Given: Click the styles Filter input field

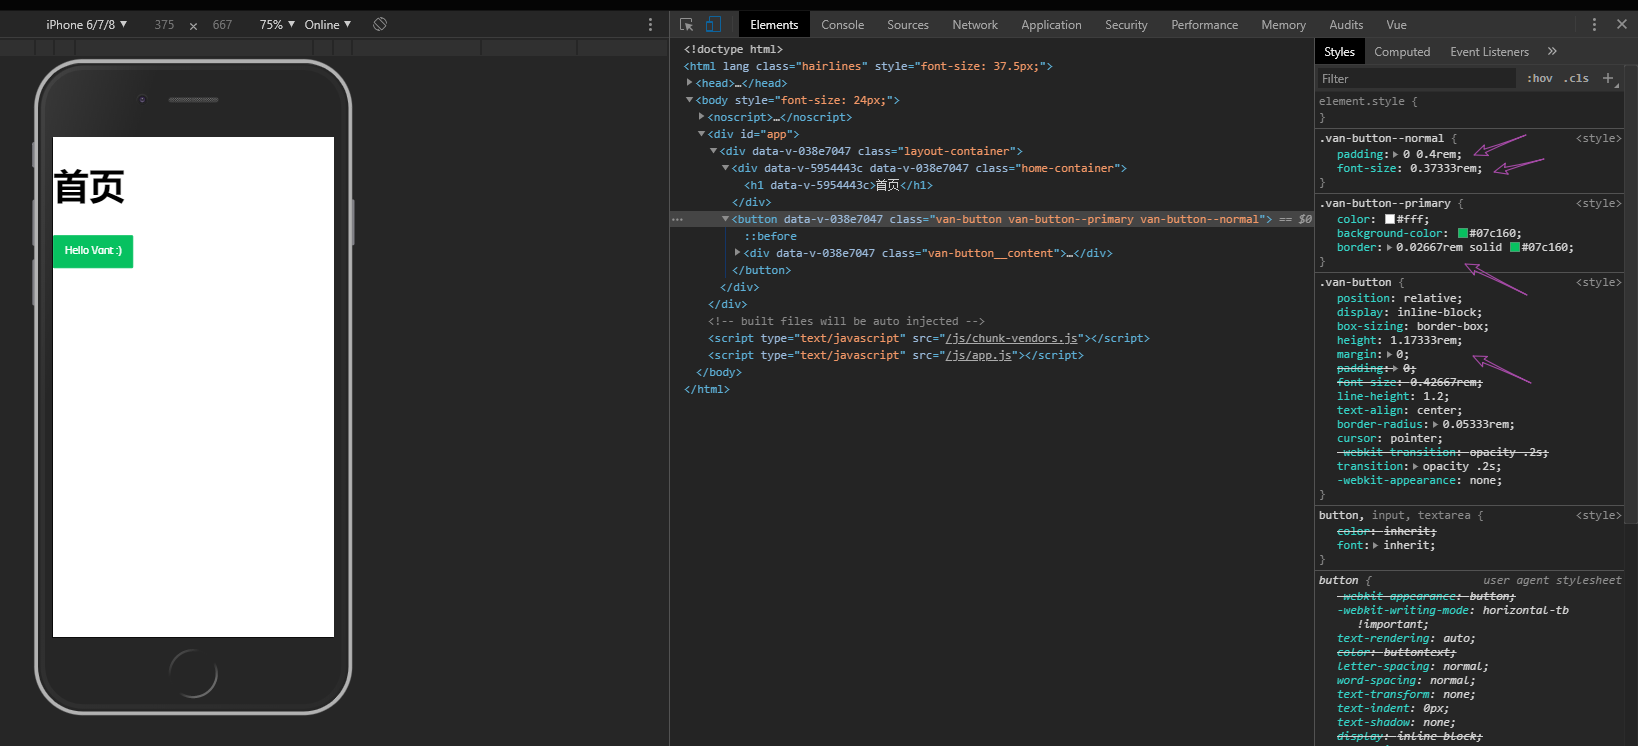Looking at the screenshot, I should (1416, 79).
